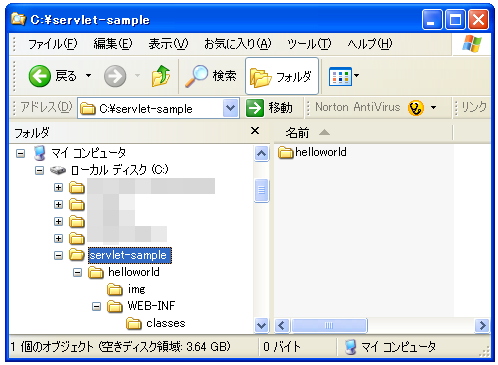The image size is (498, 365).
Task: Minimize the explorer window
Action: point(432,20)
